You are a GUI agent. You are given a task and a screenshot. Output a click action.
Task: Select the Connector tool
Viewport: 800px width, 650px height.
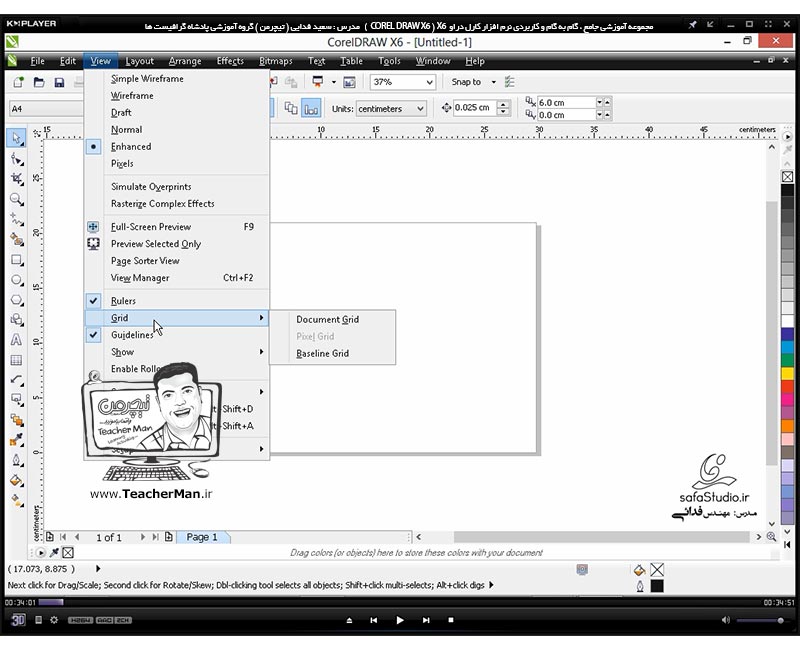pyautogui.click(x=16, y=400)
